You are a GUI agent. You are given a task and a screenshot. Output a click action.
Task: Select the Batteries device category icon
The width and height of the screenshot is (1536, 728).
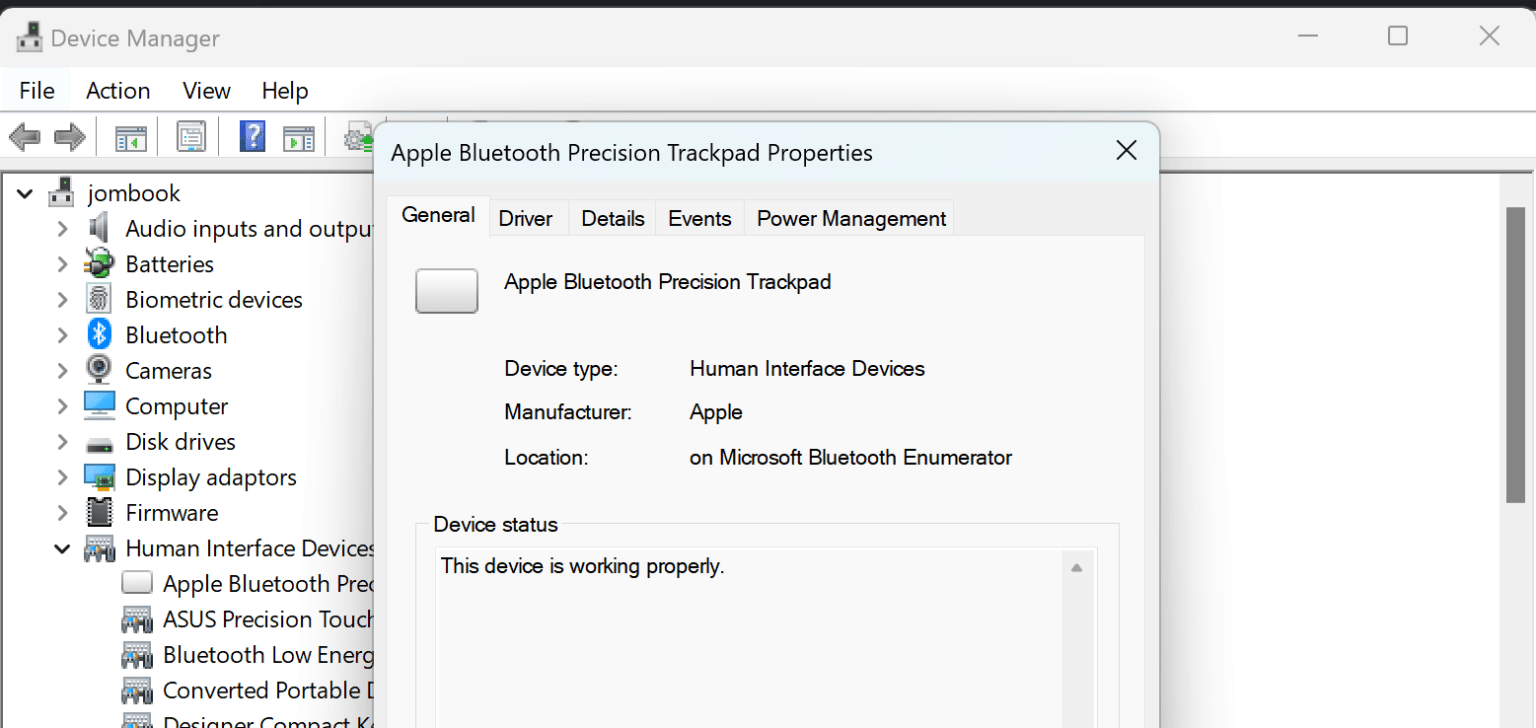tap(98, 263)
